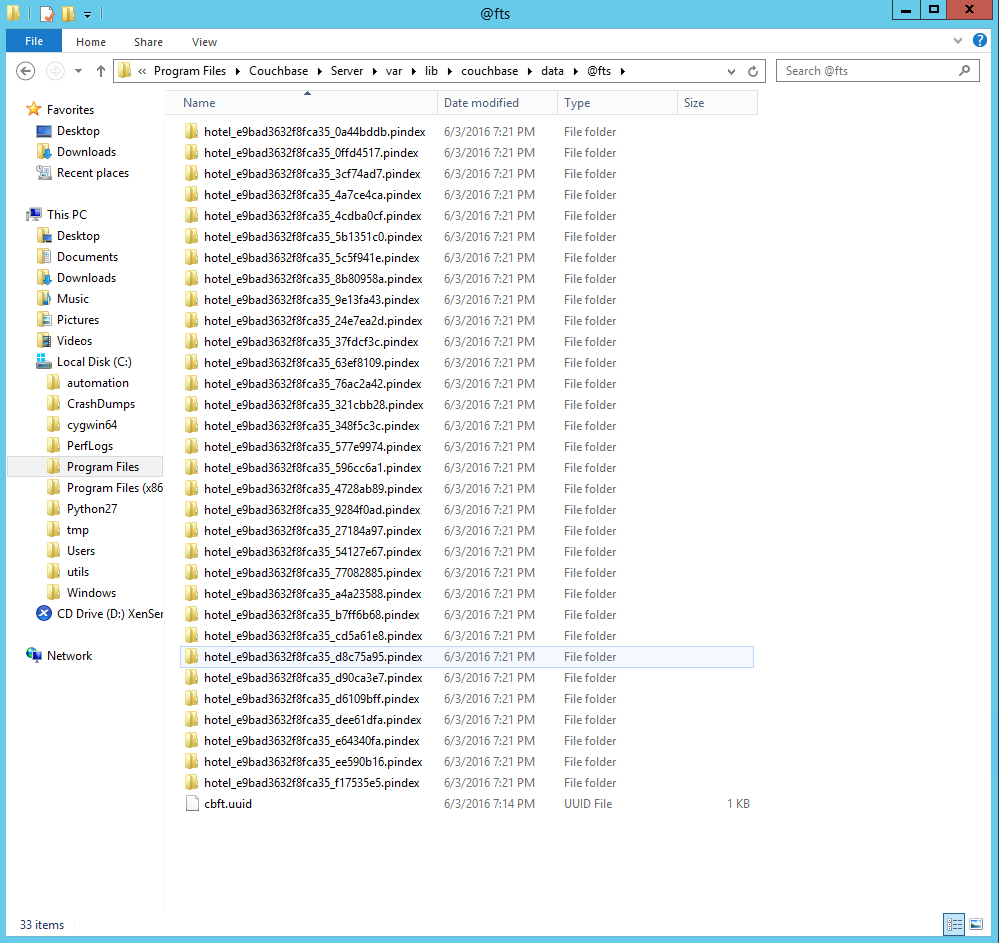Click the Back navigation arrow
The height and width of the screenshot is (943, 999).
26,71
